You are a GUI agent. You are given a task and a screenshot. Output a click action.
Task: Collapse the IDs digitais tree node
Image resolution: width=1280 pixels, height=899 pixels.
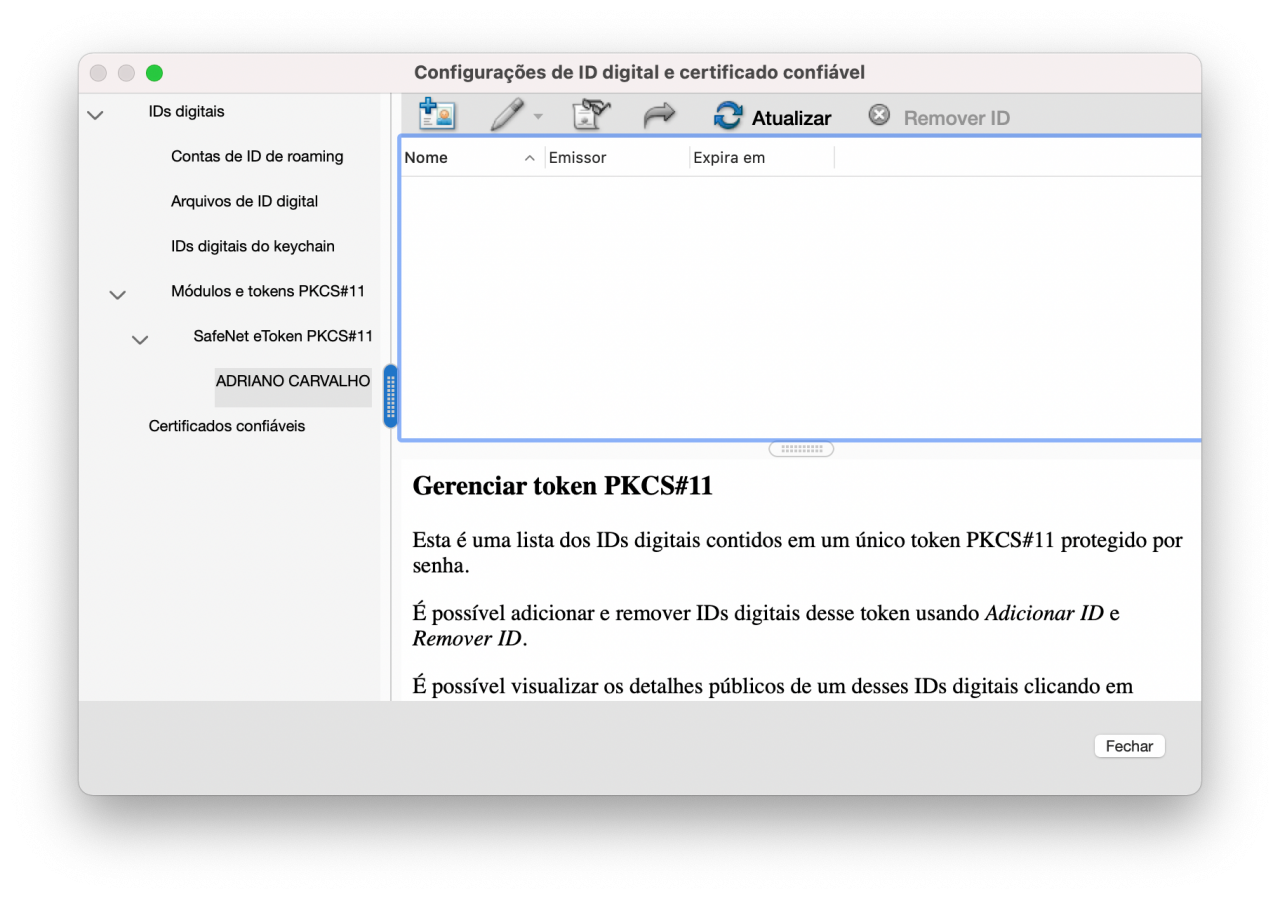point(95,115)
